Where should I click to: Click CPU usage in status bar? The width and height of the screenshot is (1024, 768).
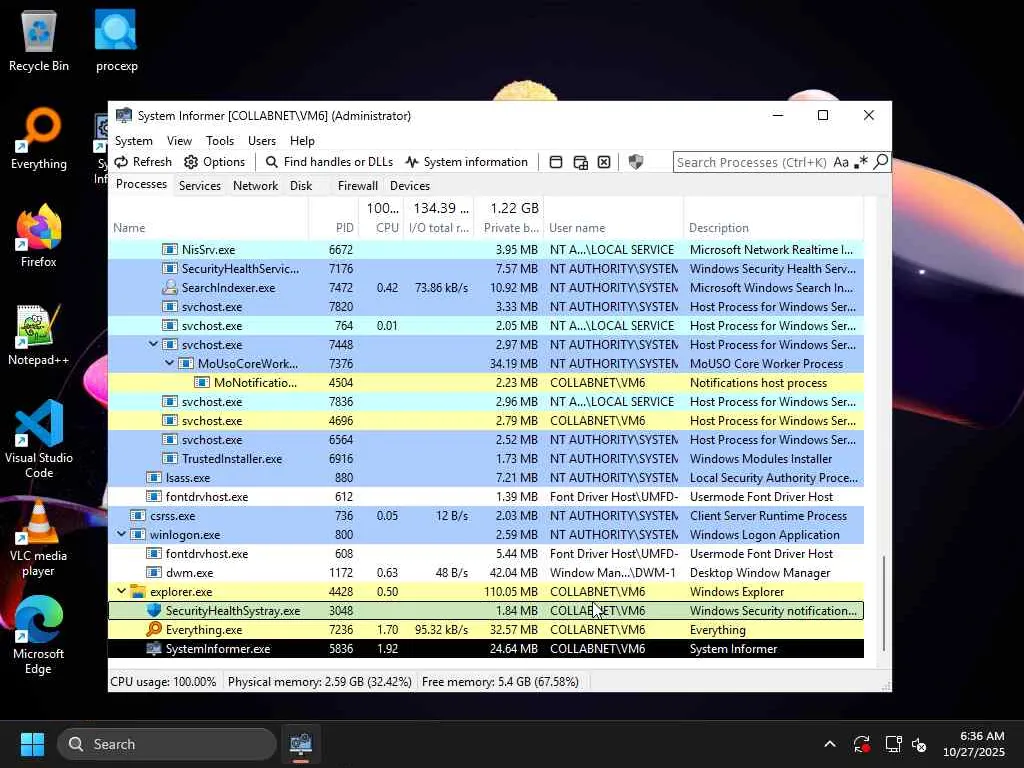click(x=163, y=682)
